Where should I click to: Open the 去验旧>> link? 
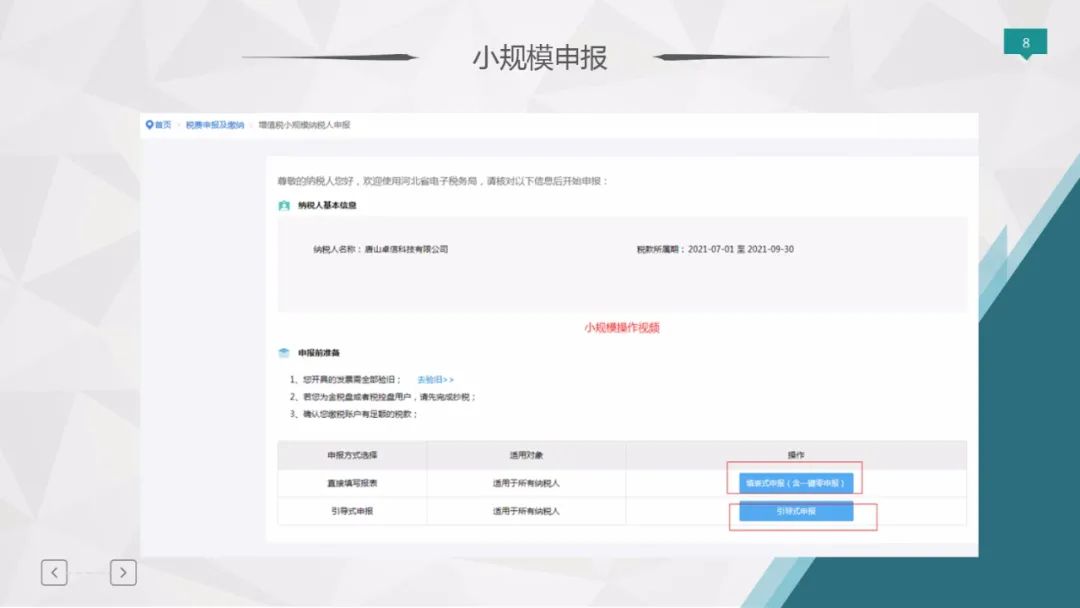tap(435, 379)
